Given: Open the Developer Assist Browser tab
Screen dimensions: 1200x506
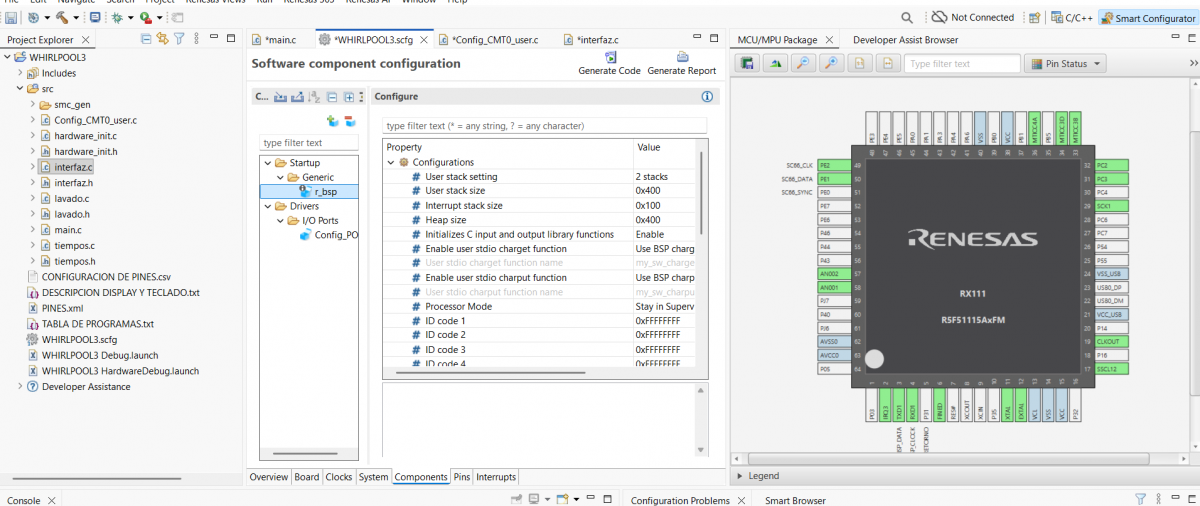Looking at the screenshot, I should click(905, 40).
